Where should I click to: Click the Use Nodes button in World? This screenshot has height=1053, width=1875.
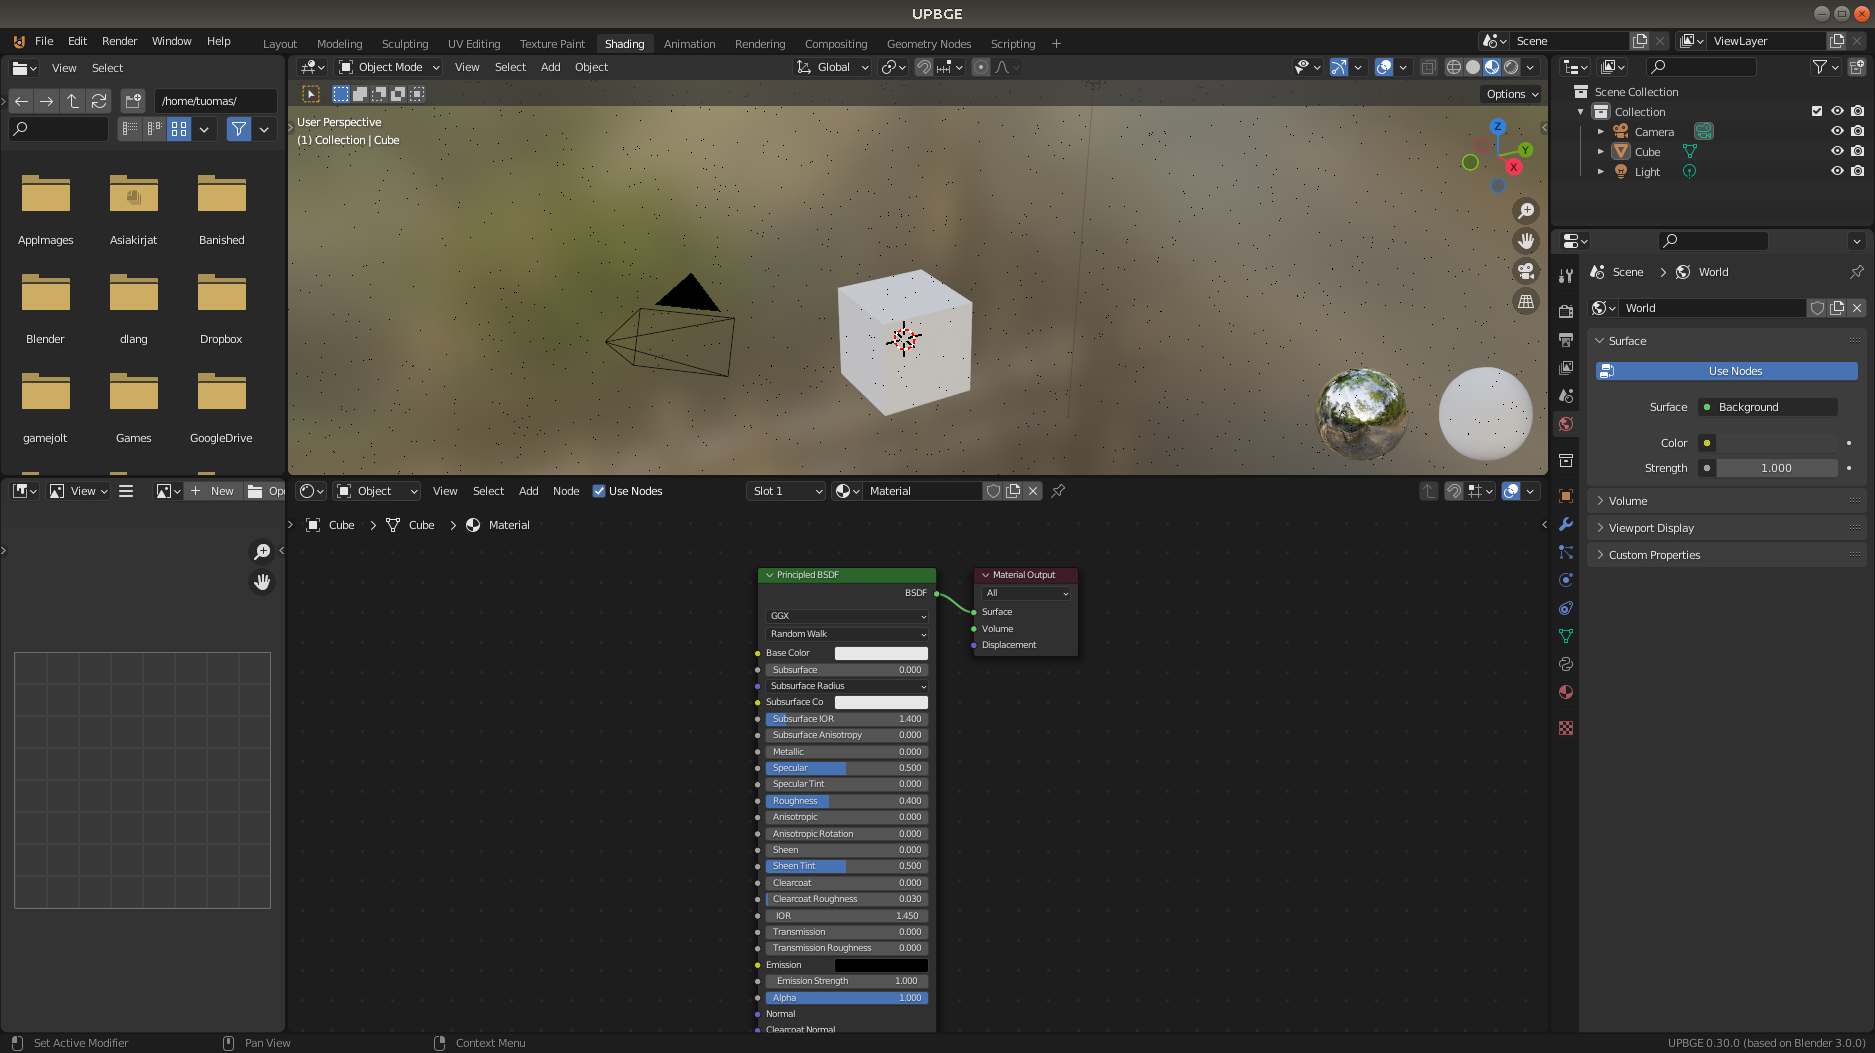tap(1735, 371)
